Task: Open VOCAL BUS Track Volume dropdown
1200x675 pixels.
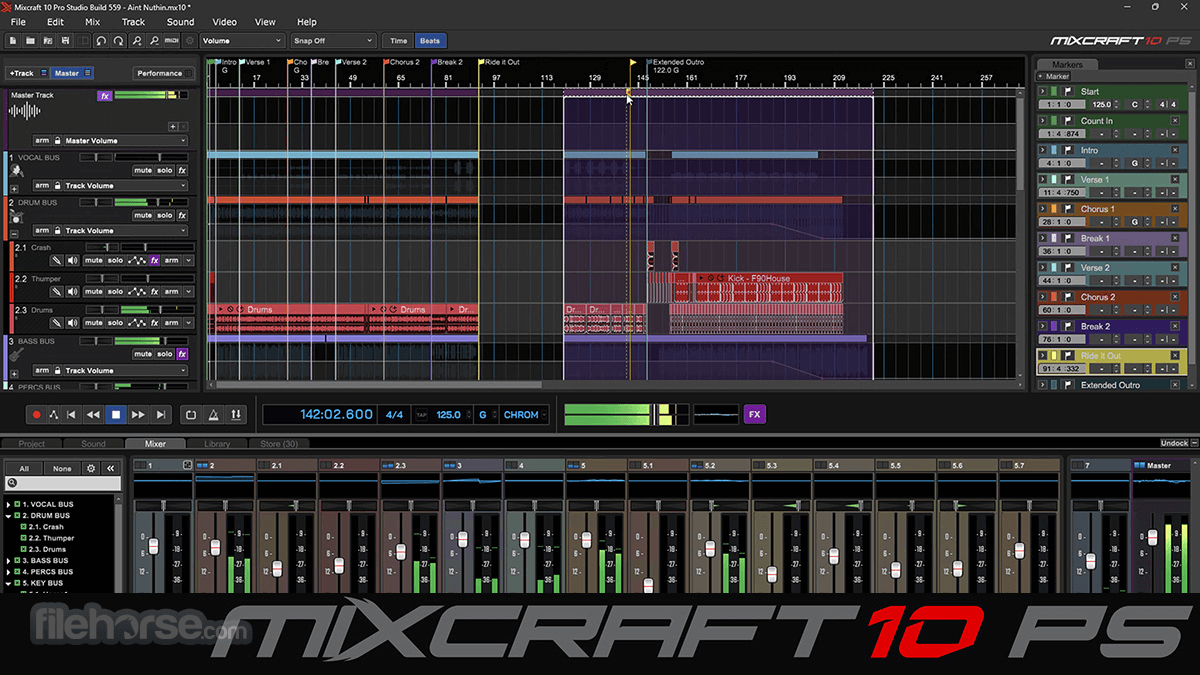Action: pos(126,185)
